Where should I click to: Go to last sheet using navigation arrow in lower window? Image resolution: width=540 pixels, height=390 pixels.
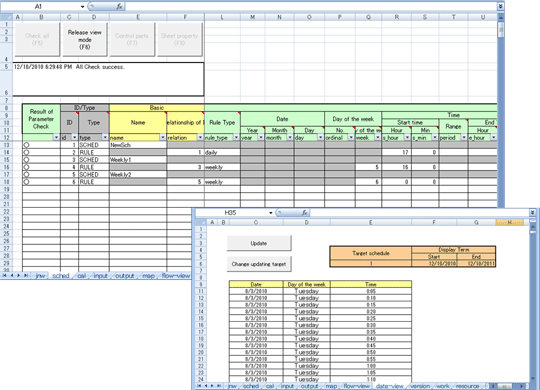(x=219, y=386)
